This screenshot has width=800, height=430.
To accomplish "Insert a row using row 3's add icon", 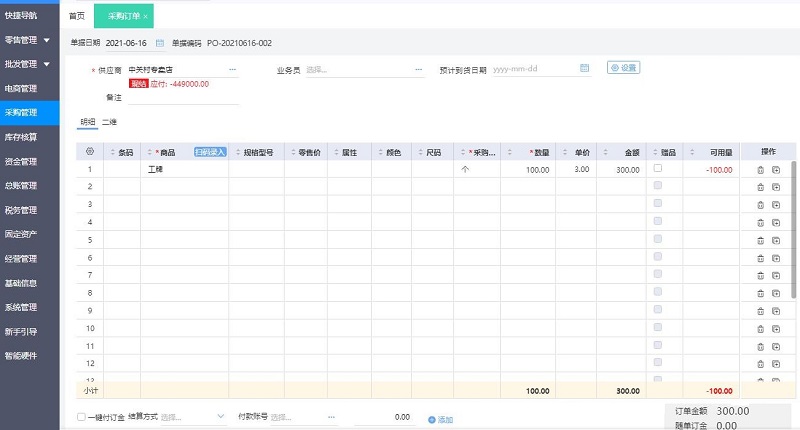I will click(x=776, y=205).
